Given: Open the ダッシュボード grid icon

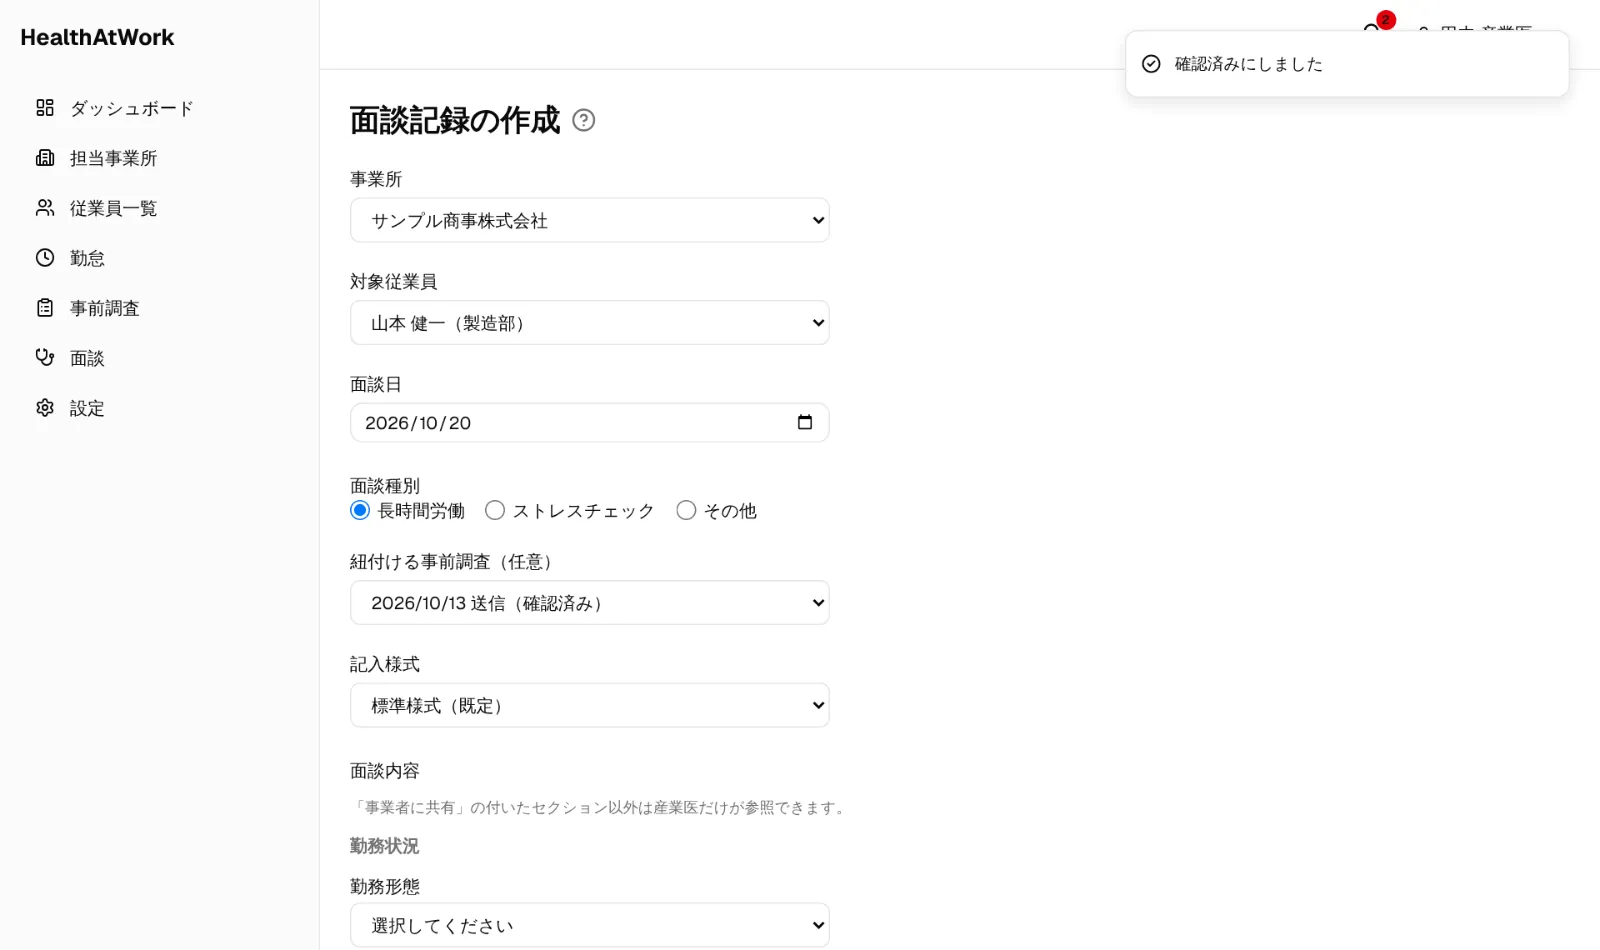Looking at the screenshot, I should pos(45,108).
